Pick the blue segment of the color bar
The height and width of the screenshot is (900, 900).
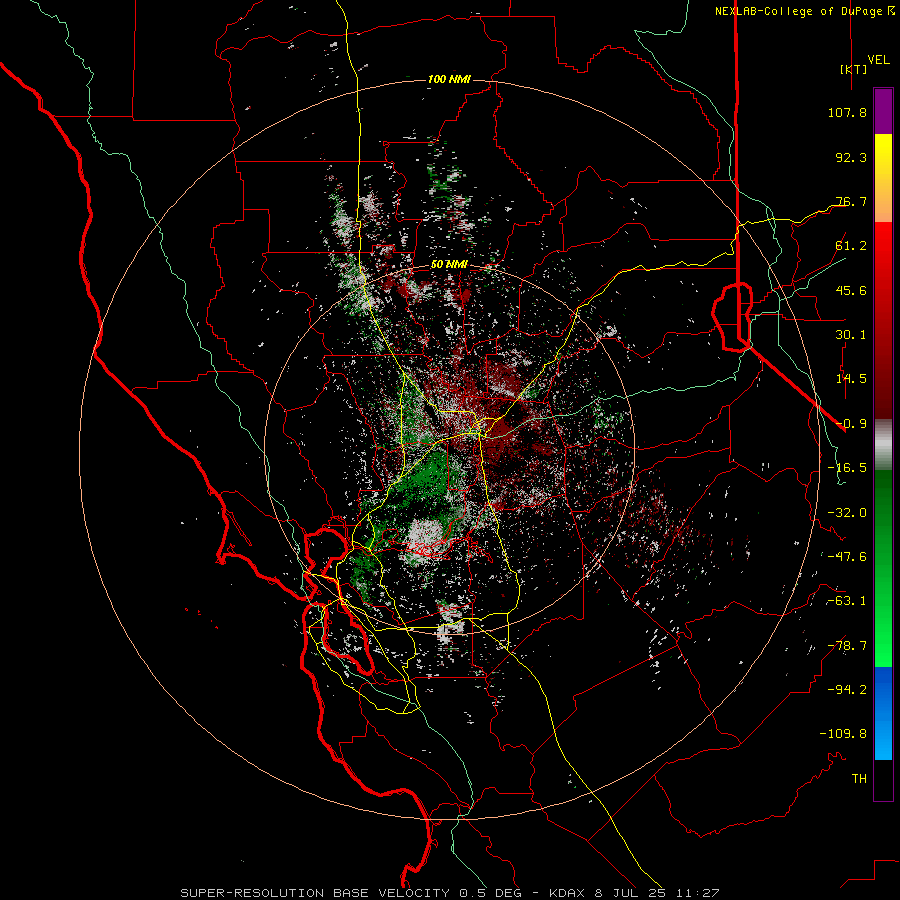coord(883,713)
